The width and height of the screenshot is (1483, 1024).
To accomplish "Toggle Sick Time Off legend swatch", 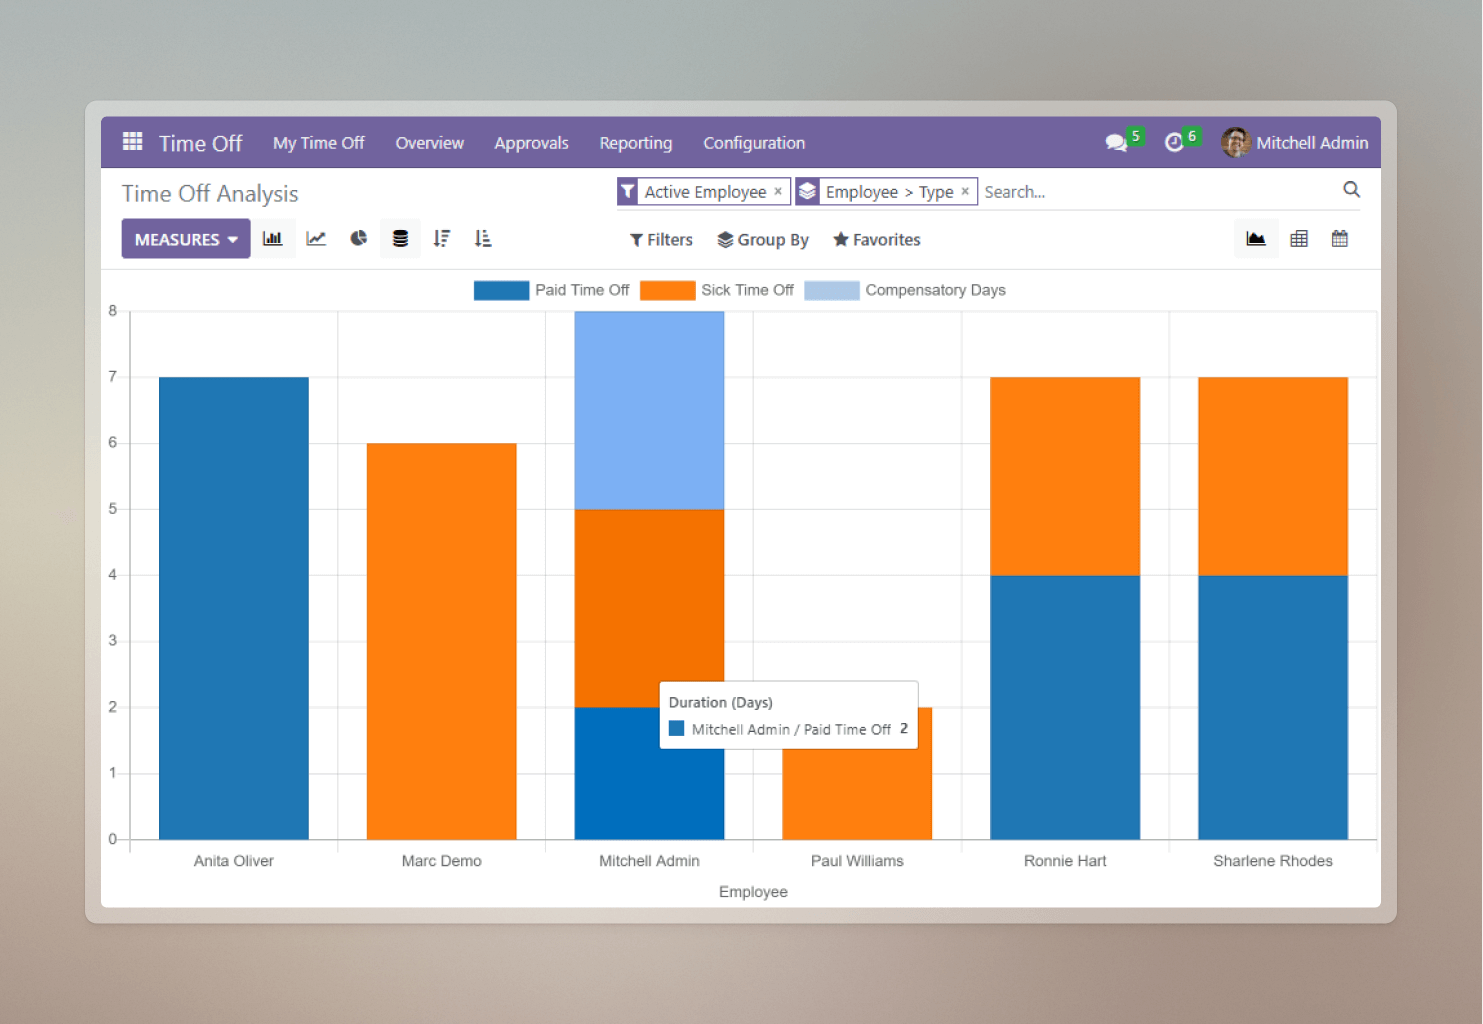I will click(x=667, y=290).
